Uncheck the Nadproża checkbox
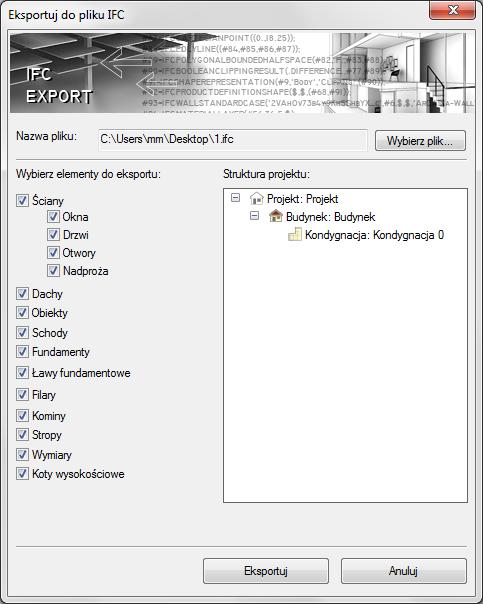This screenshot has height=604, width=483. tap(53, 270)
